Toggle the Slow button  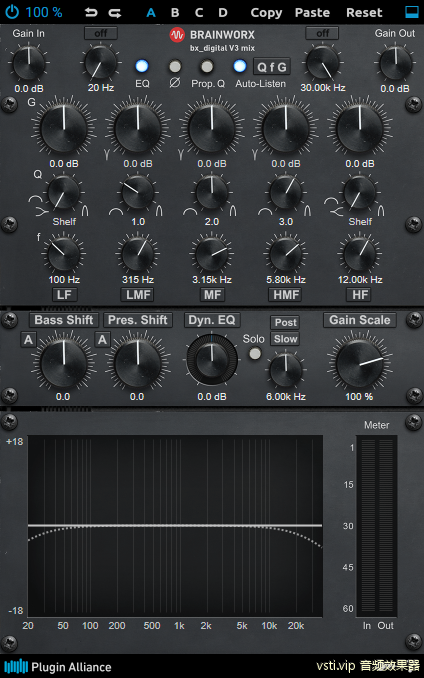pos(286,339)
